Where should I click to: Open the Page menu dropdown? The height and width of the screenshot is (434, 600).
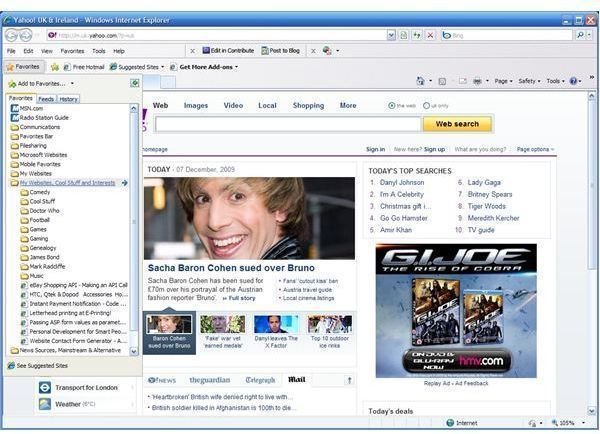pyautogui.click(x=503, y=81)
